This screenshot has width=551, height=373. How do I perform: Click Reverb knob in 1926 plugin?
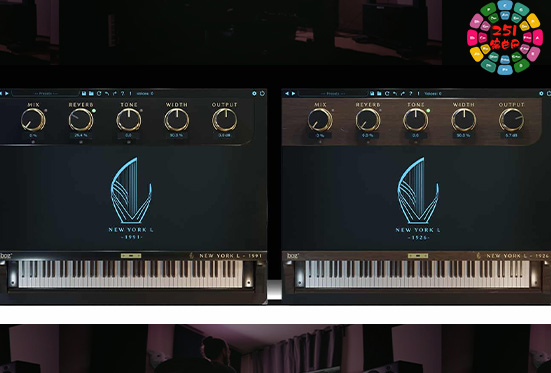(x=368, y=120)
